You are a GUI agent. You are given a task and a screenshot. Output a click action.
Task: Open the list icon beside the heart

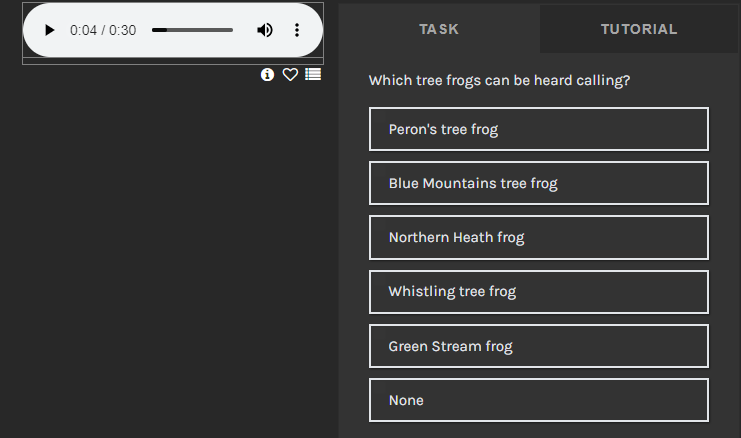click(x=313, y=74)
